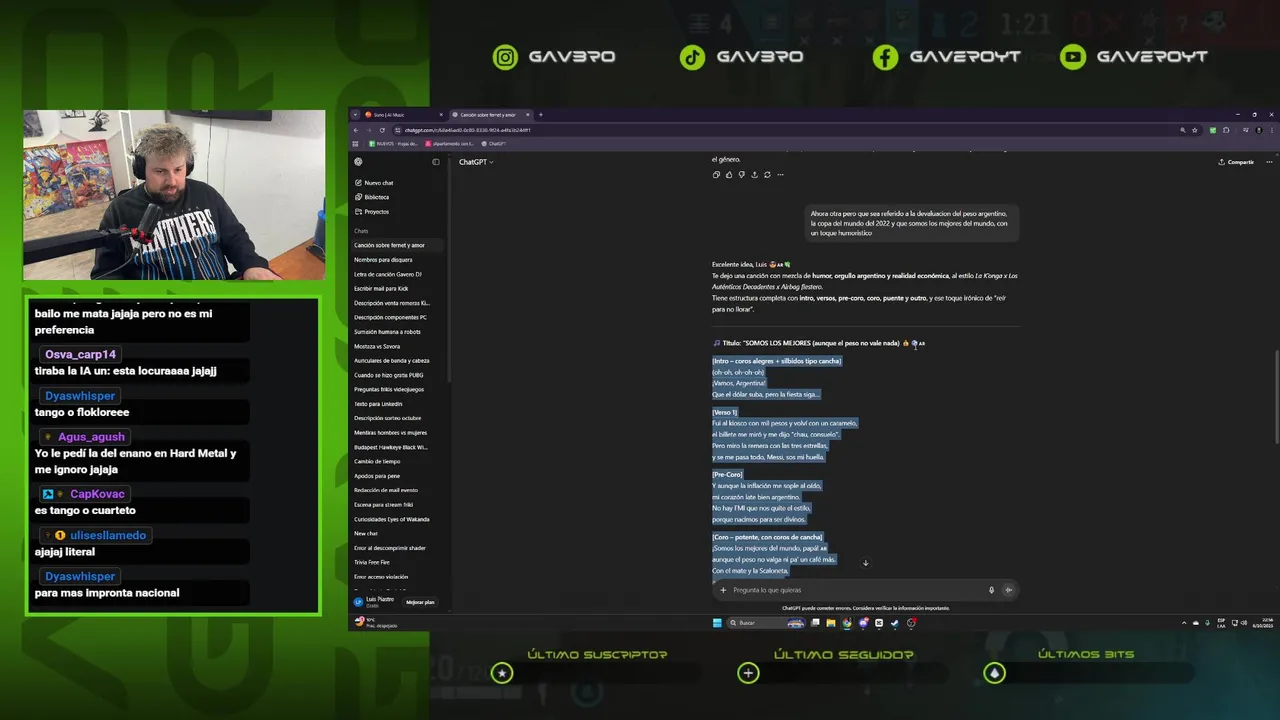Bookmark this page with the star icon
Screen dimensions: 1280x720
tap(1195, 130)
